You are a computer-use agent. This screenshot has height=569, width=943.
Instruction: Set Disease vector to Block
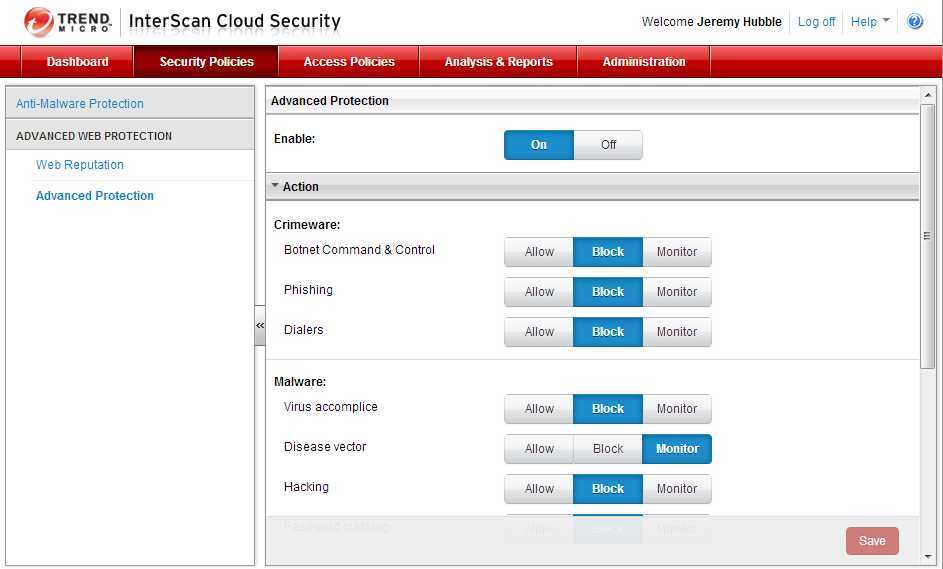(608, 449)
